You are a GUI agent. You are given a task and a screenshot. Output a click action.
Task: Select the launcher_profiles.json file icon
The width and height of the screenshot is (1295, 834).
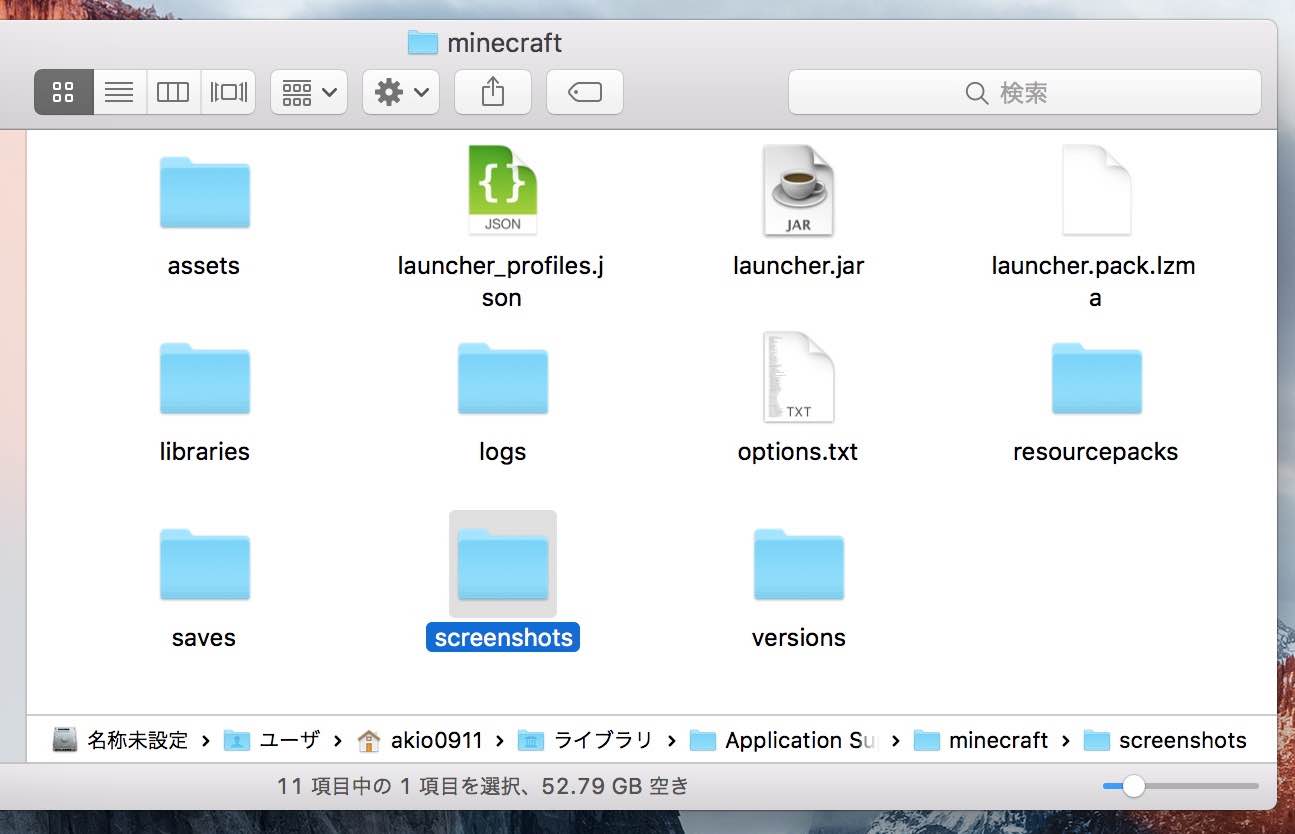[502, 190]
